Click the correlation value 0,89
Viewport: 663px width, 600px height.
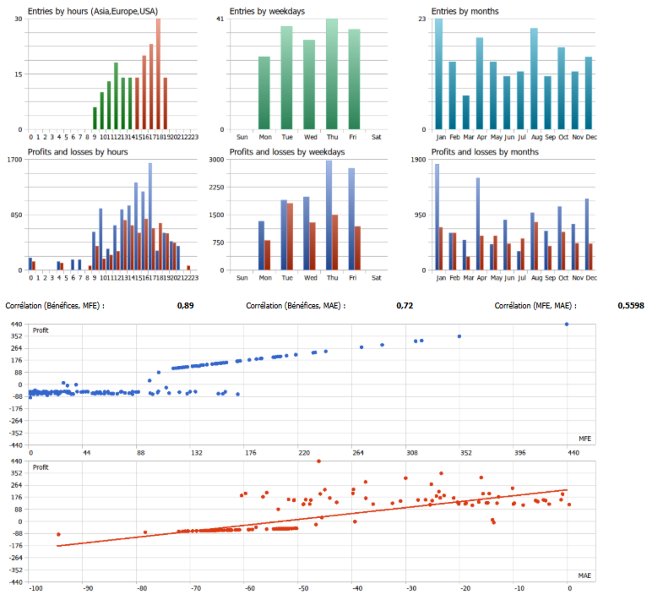click(x=186, y=306)
